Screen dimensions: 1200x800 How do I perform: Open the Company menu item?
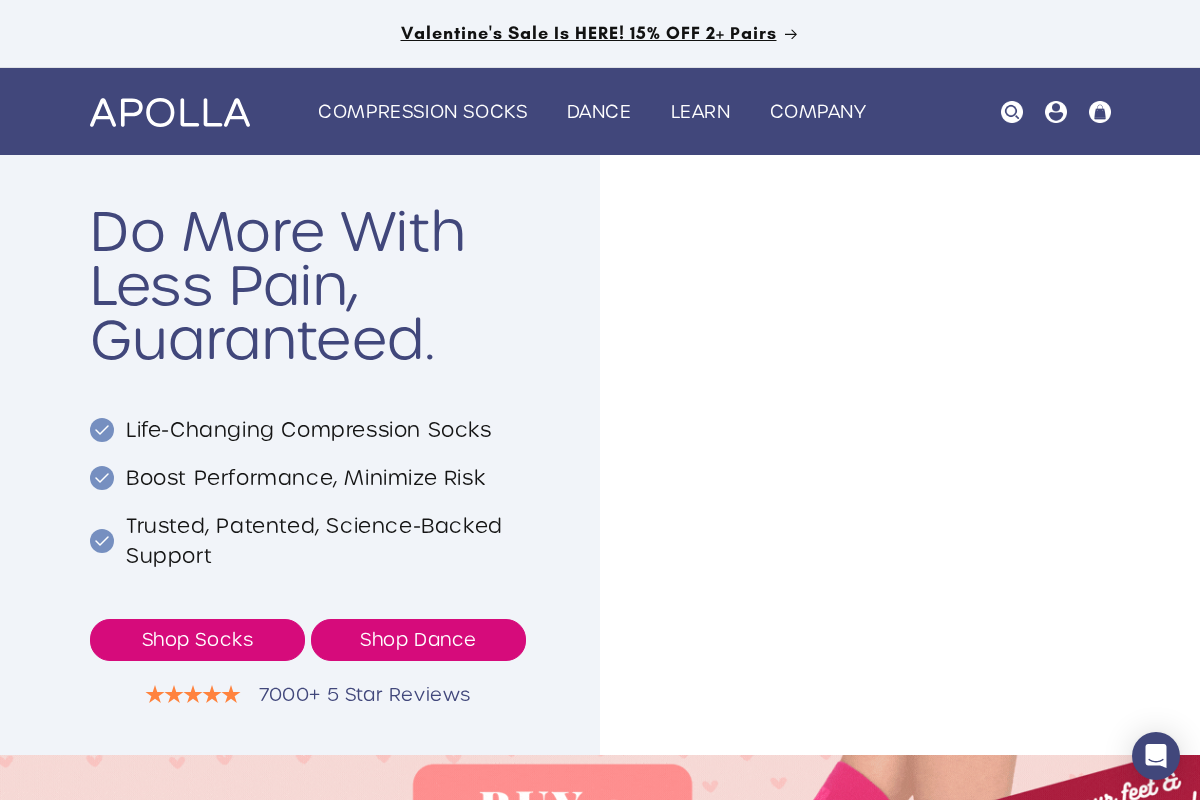pos(818,112)
